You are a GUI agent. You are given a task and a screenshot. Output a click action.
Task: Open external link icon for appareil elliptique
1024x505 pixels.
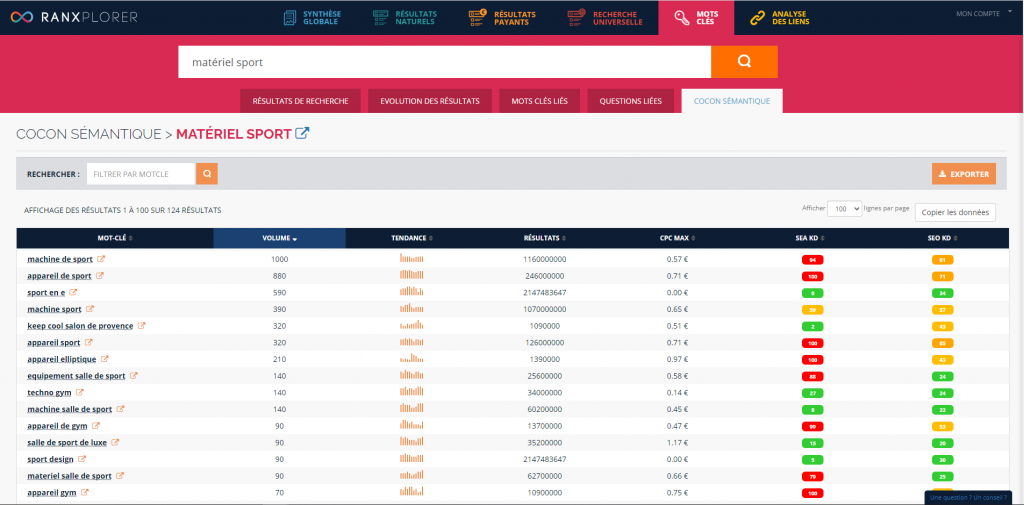[104, 359]
